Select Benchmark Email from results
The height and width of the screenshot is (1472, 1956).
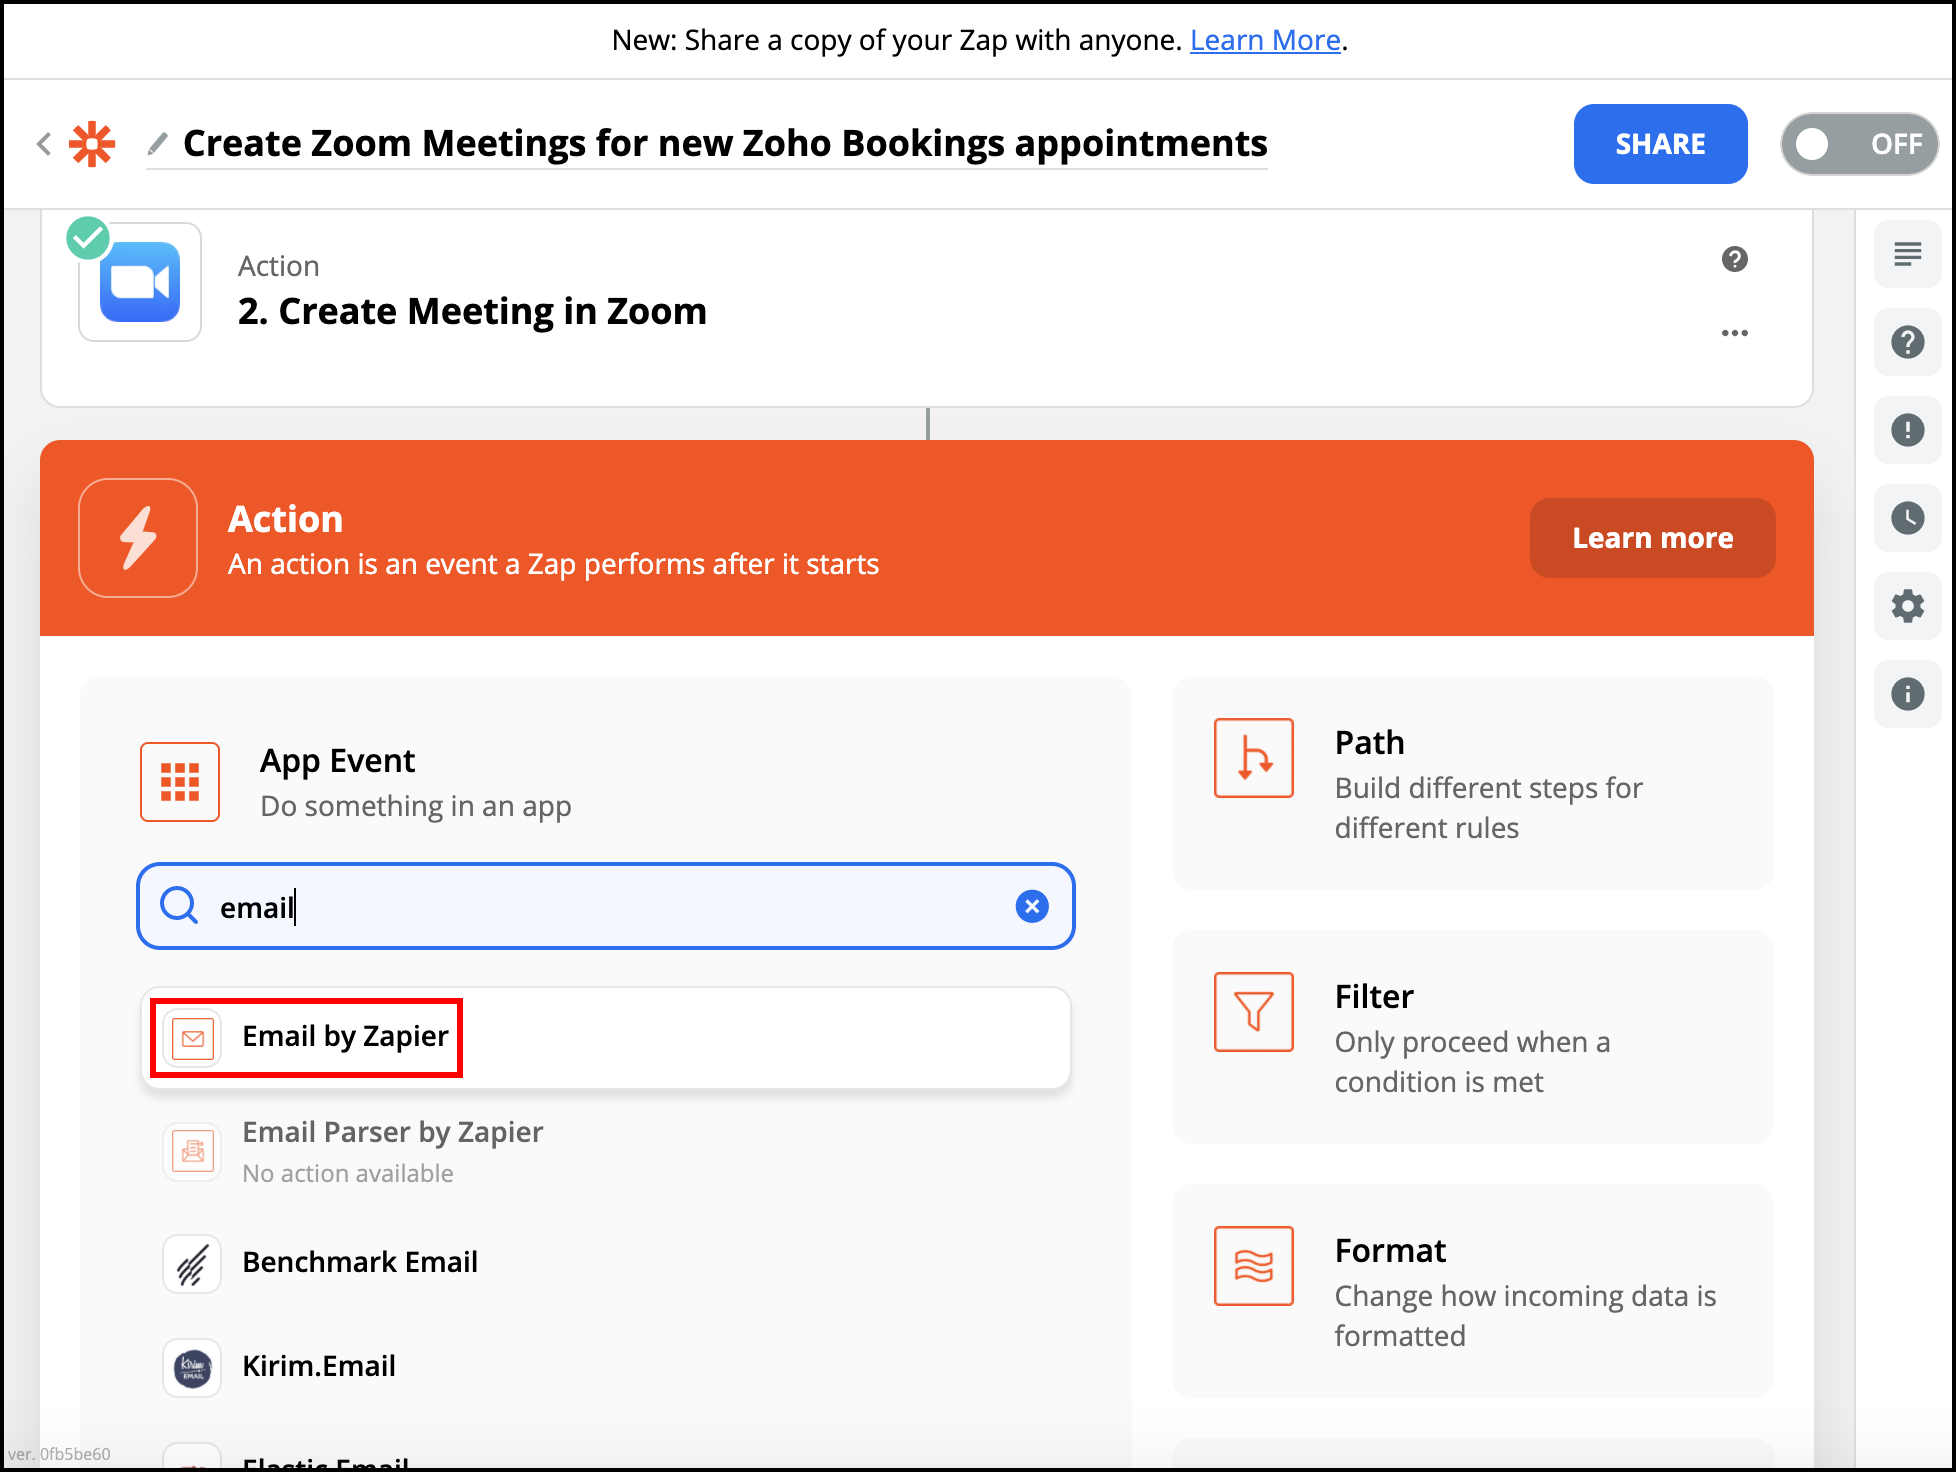coord(359,1263)
